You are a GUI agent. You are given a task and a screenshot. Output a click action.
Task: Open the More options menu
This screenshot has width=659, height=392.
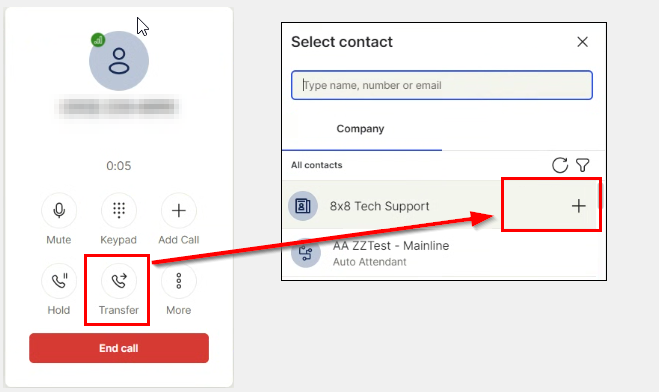tap(179, 281)
